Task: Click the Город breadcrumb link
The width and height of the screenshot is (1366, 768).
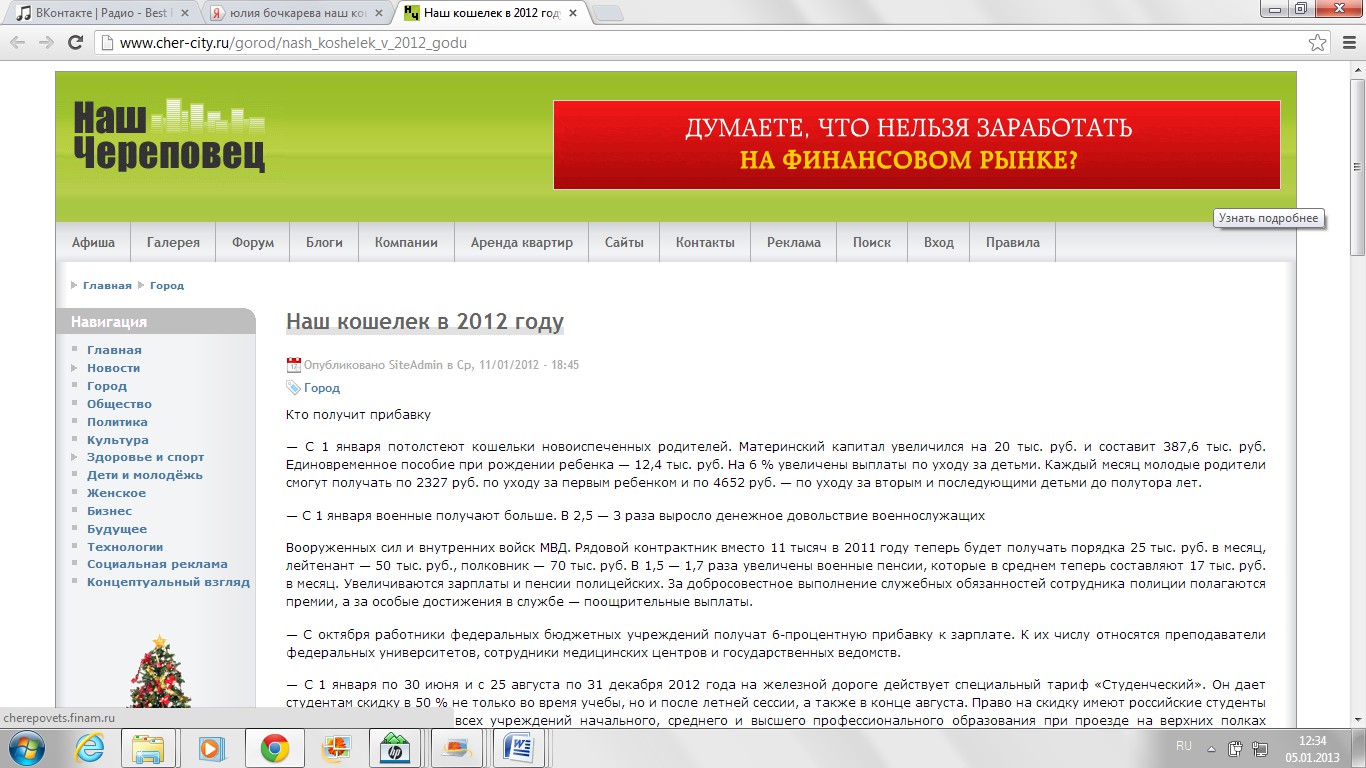Action: (167, 286)
